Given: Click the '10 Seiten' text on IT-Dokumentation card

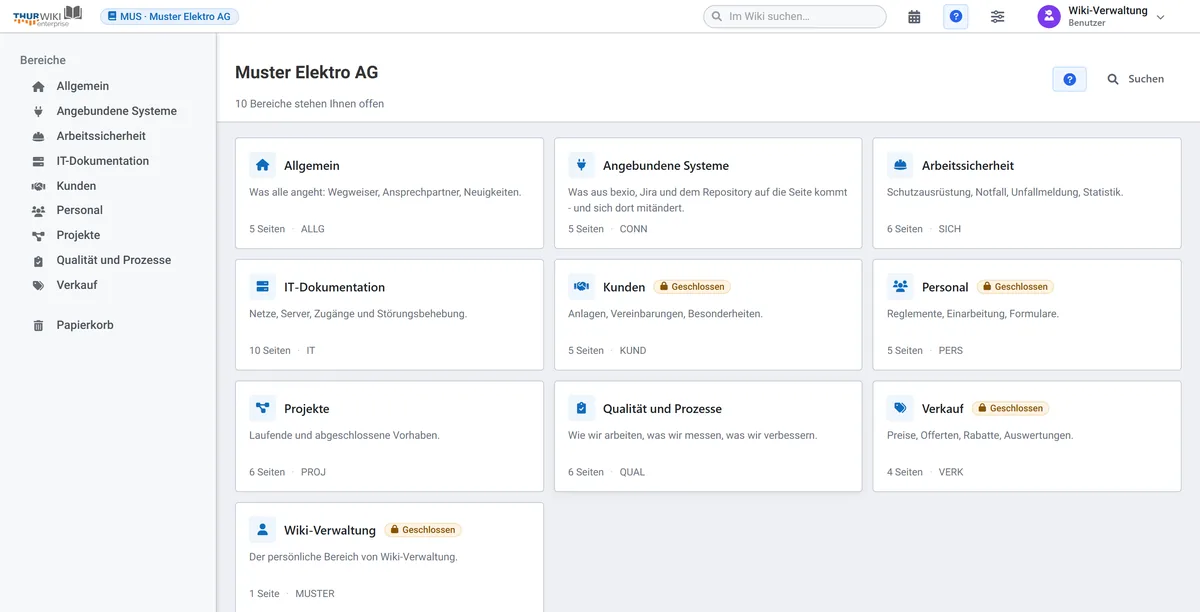Looking at the screenshot, I should pos(270,351).
